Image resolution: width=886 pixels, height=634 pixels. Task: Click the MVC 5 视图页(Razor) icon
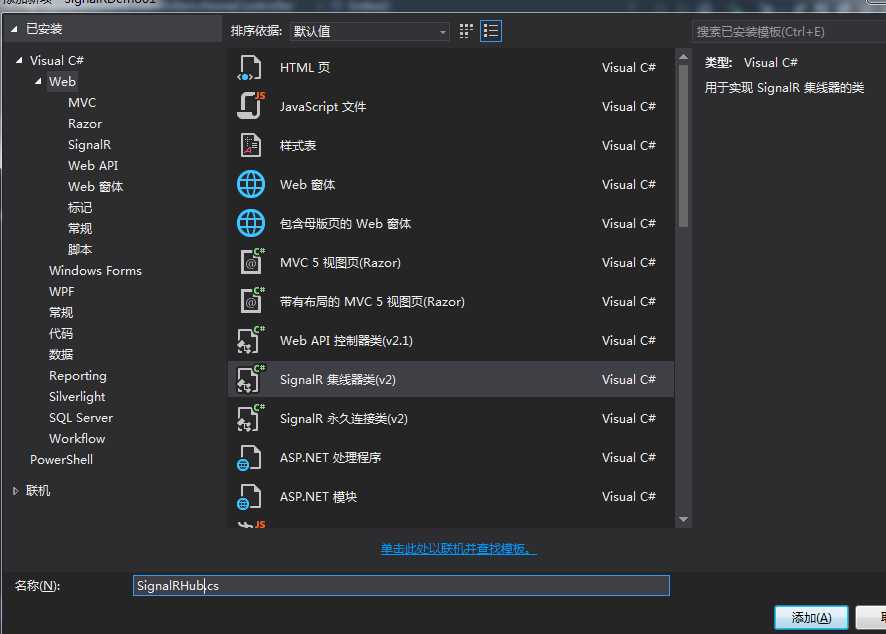click(x=251, y=262)
